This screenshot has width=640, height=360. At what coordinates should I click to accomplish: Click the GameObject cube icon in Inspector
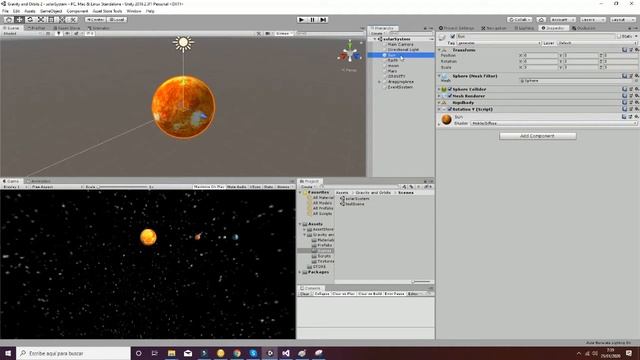[x=442, y=37]
